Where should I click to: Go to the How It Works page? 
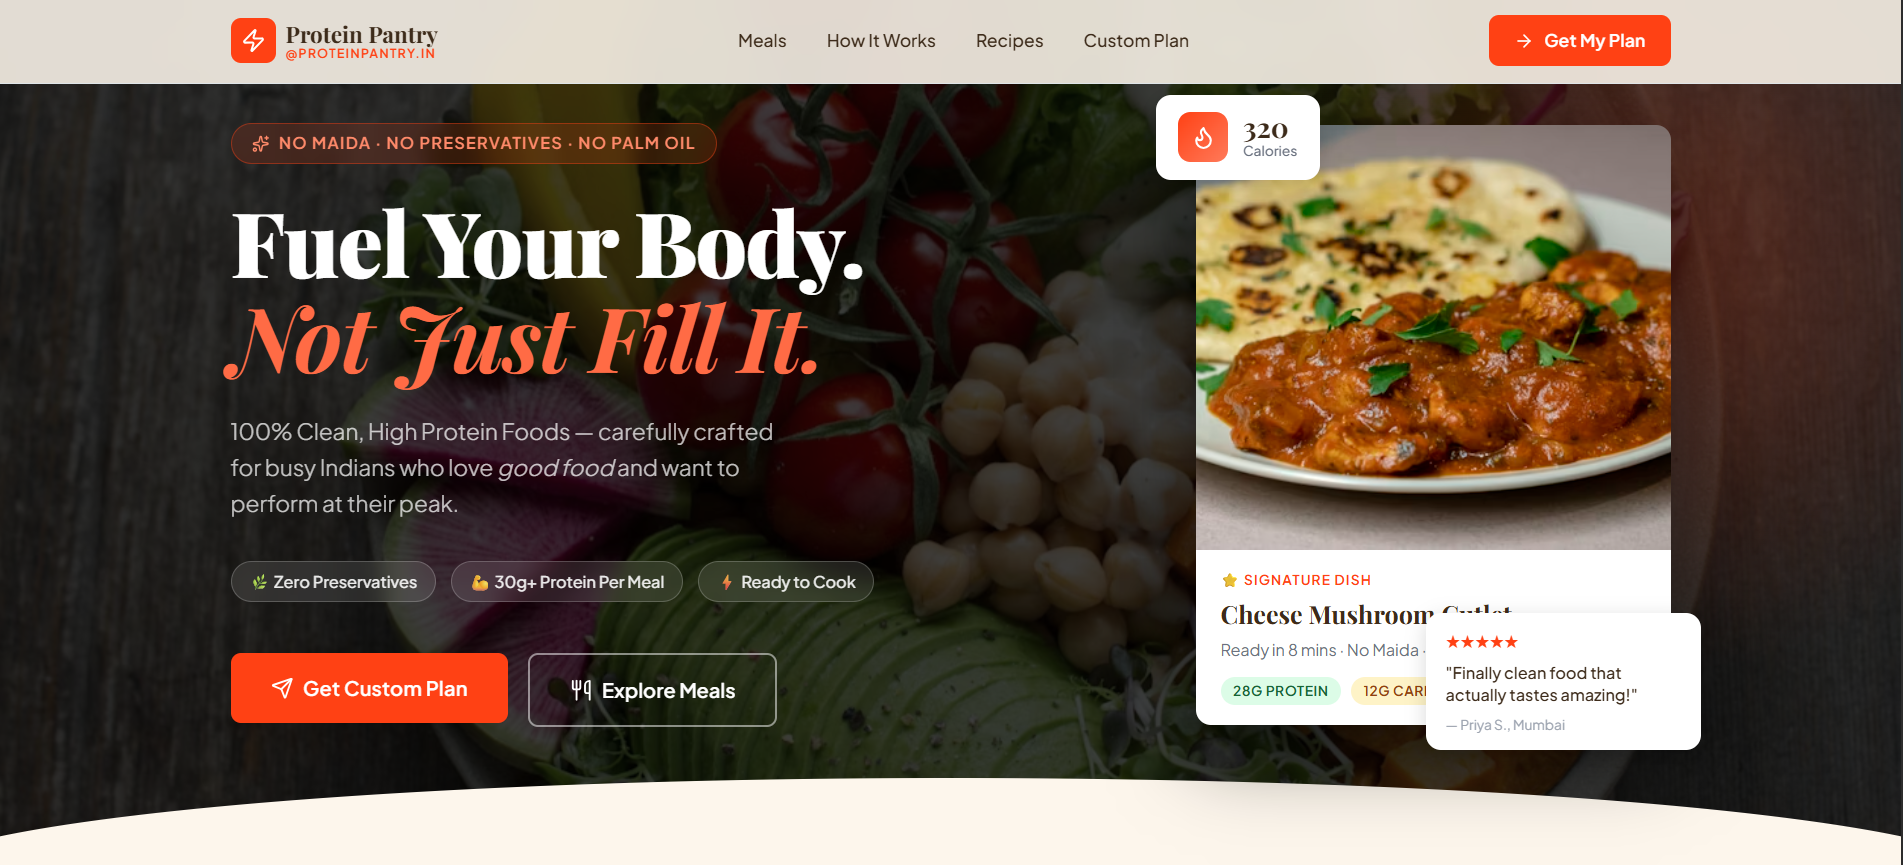pyautogui.click(x=881, y=41)
